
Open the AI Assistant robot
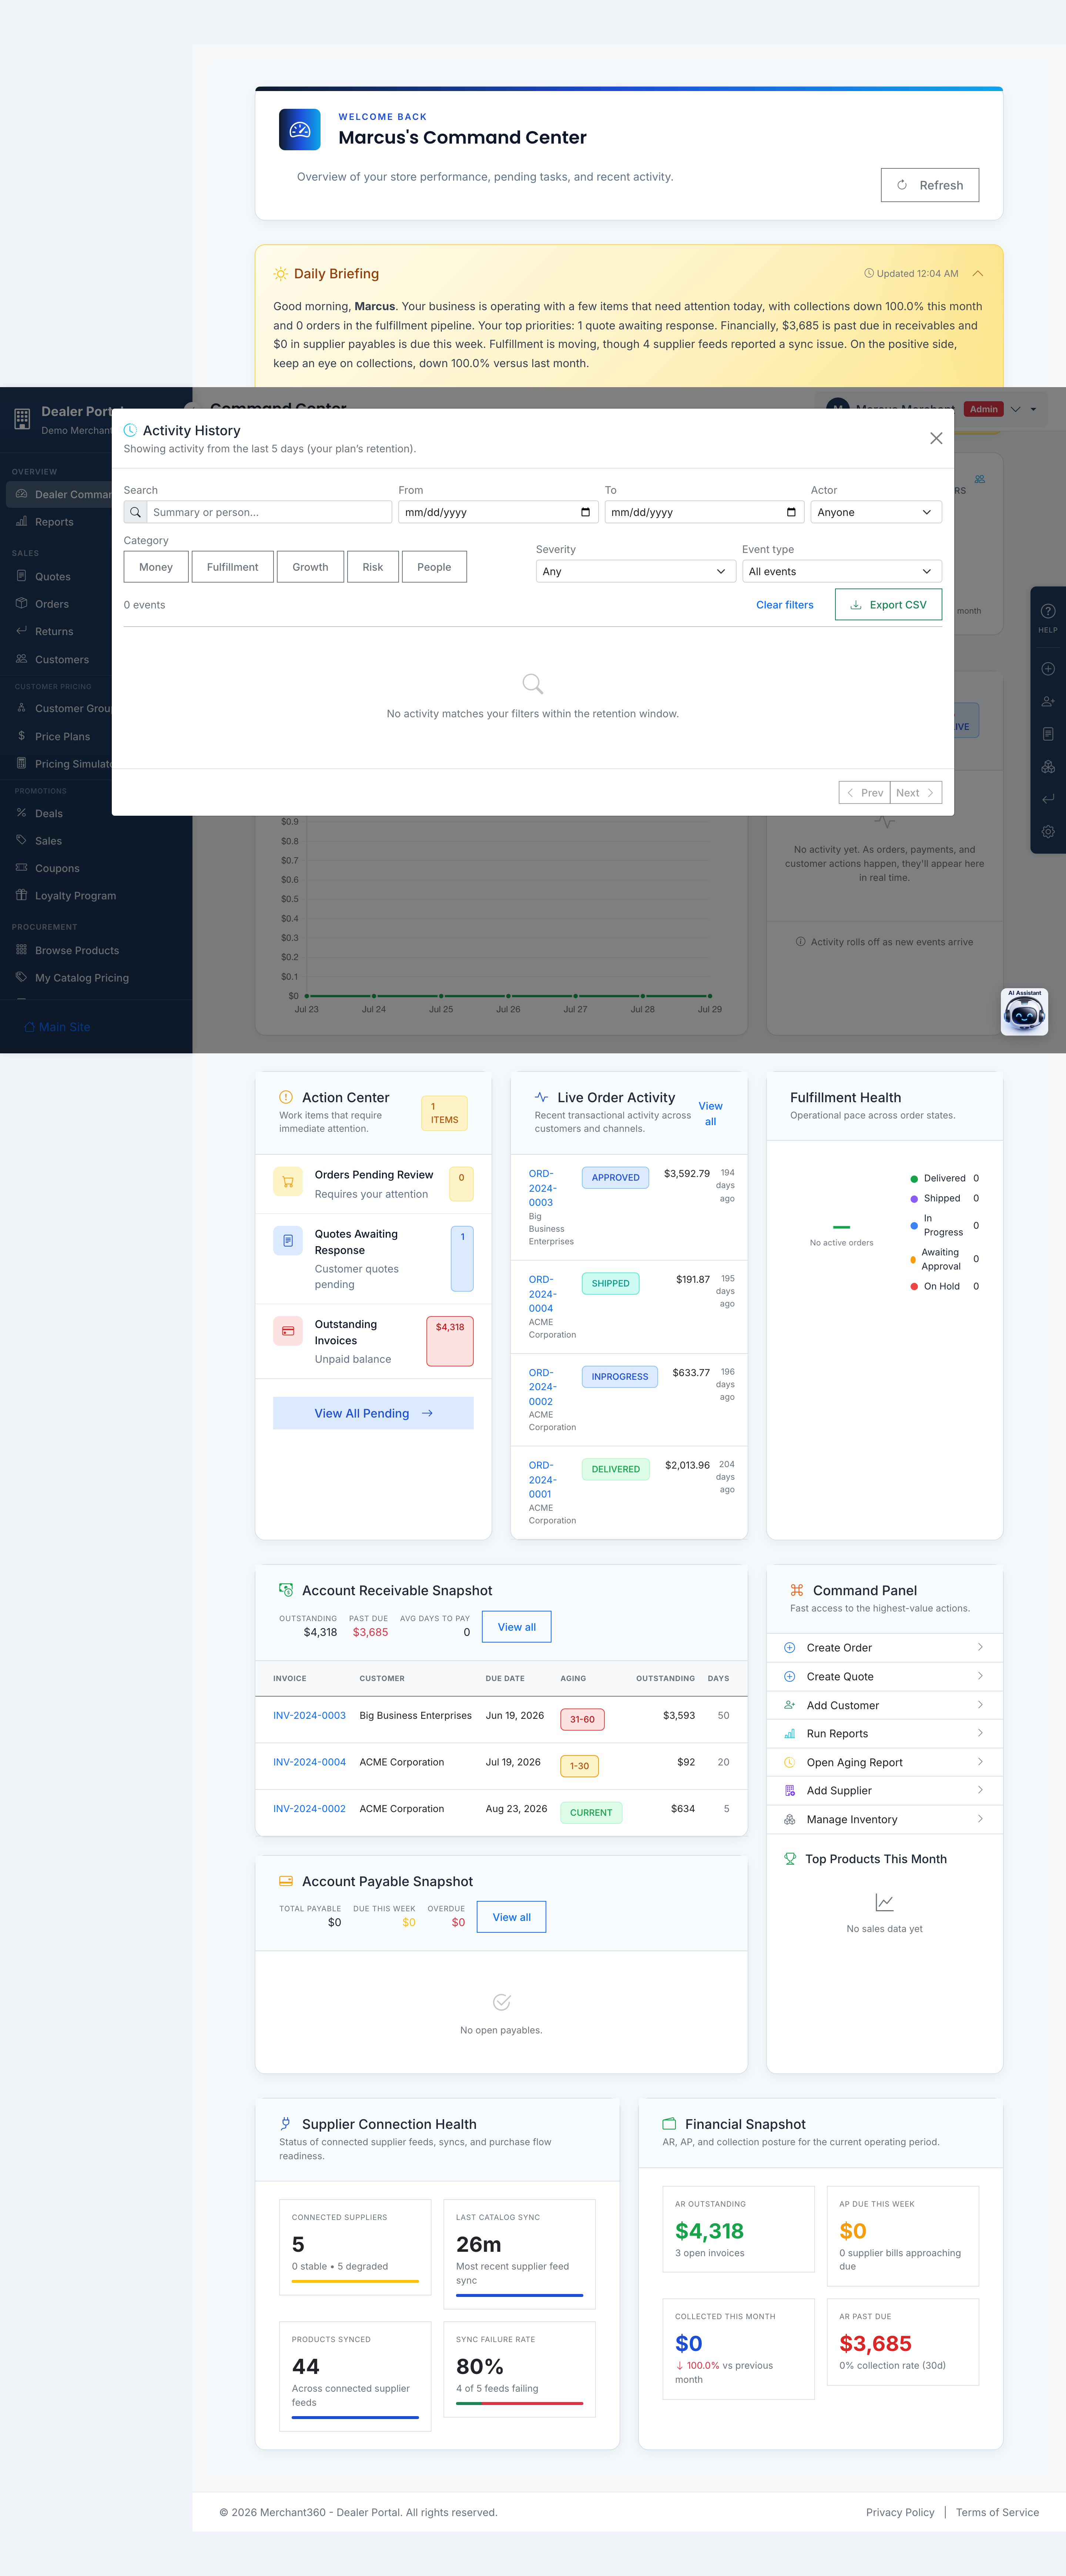click(1024, 1012)
